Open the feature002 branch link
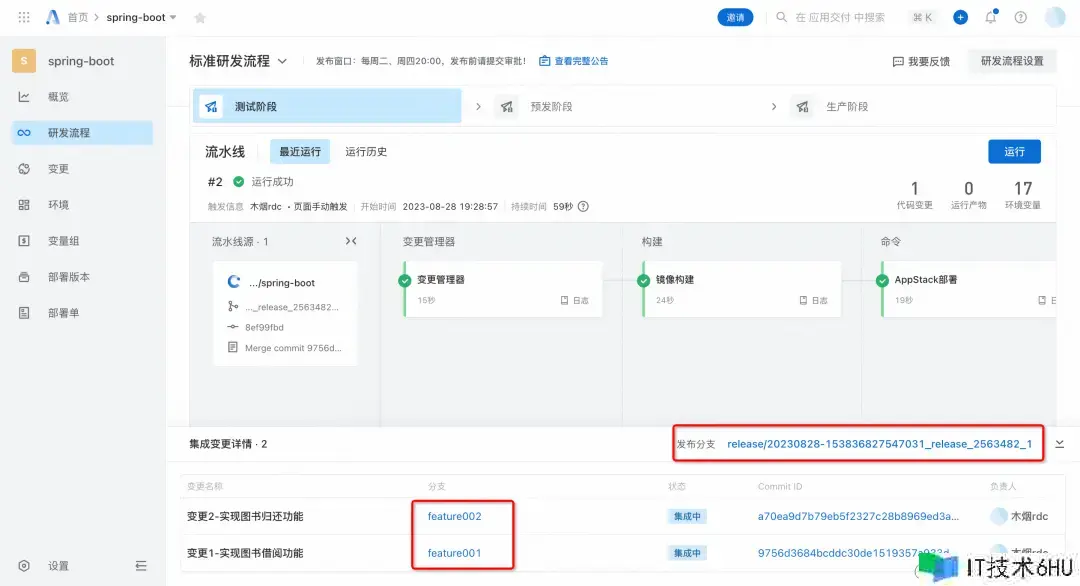1080x586 pixels. pos(454,516)
